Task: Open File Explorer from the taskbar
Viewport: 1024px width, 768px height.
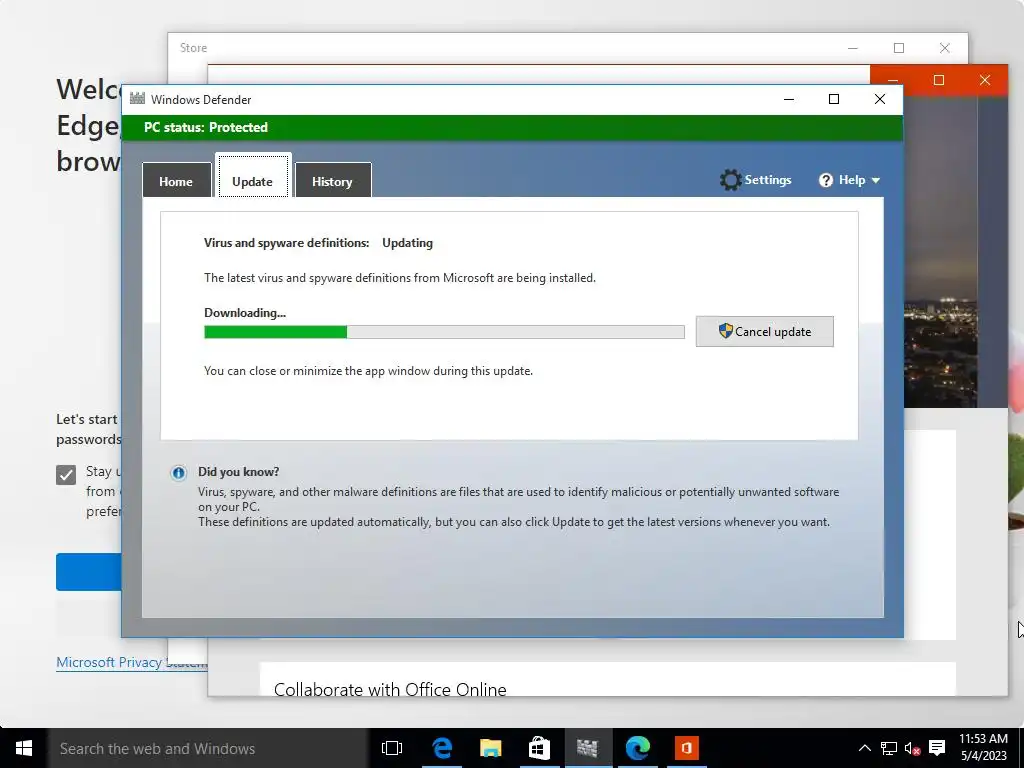Action: 490,748
